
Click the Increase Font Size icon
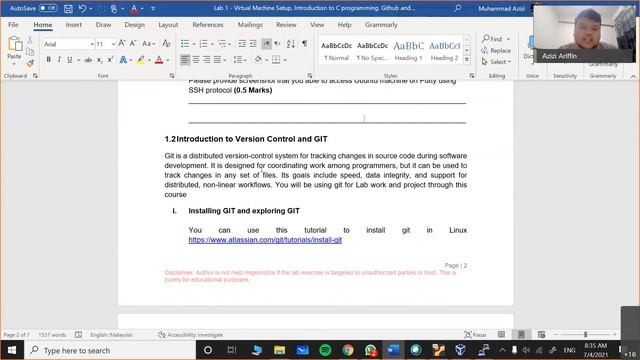[122, 43]
